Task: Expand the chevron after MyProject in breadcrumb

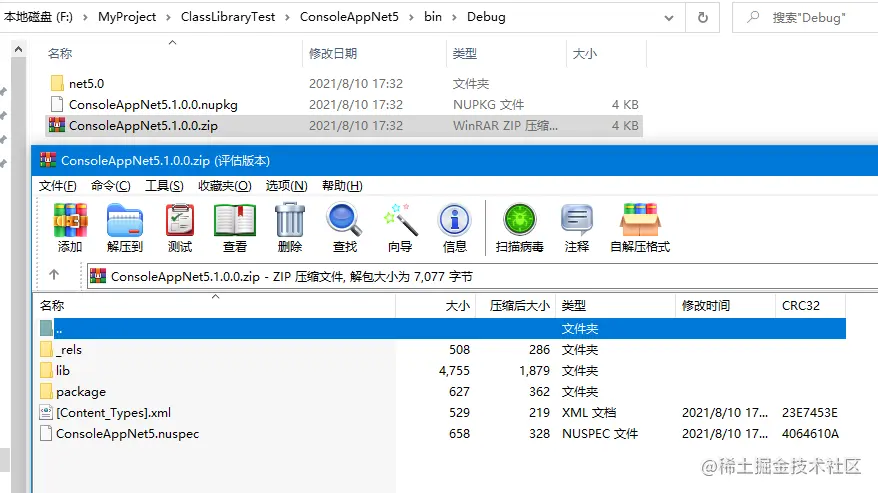Action: point(168,17)
